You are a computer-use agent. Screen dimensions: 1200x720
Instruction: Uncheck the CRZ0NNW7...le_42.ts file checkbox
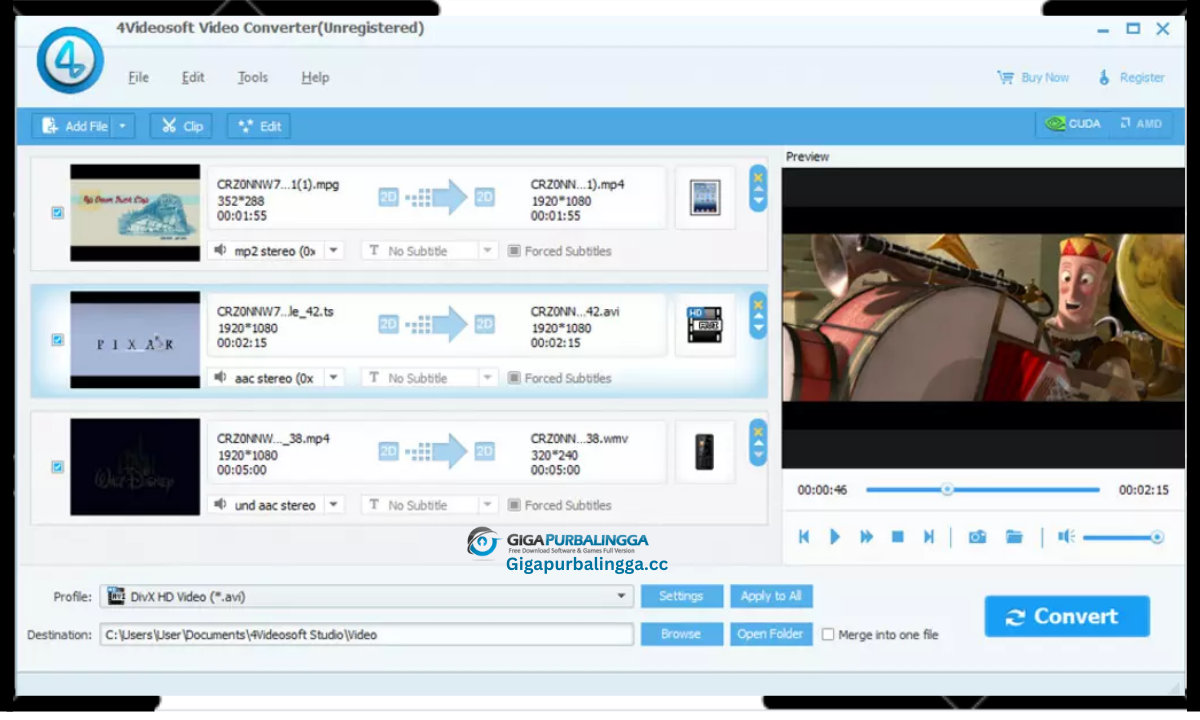pyautogui.click(x=57, y=339)
